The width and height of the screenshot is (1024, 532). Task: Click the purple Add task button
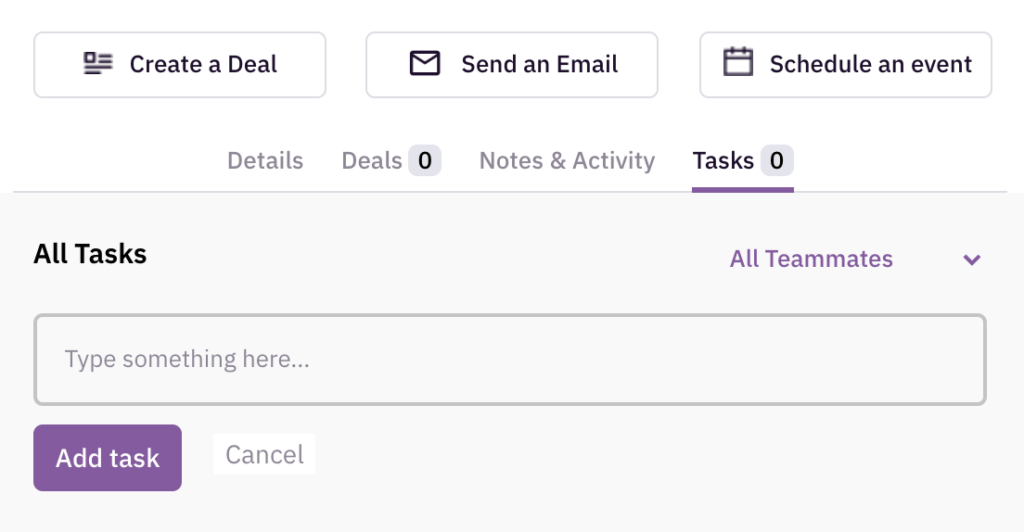coord(108,458)
